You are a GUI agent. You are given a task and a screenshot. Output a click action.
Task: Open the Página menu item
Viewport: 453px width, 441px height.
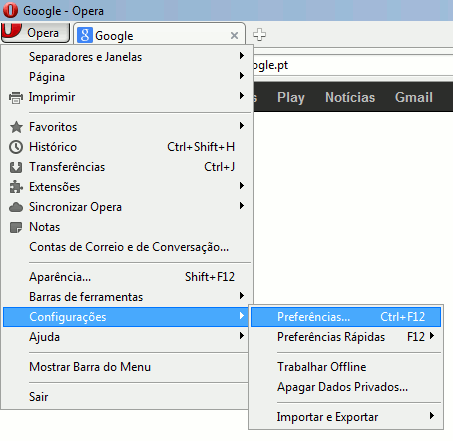[x=127, y=77]
